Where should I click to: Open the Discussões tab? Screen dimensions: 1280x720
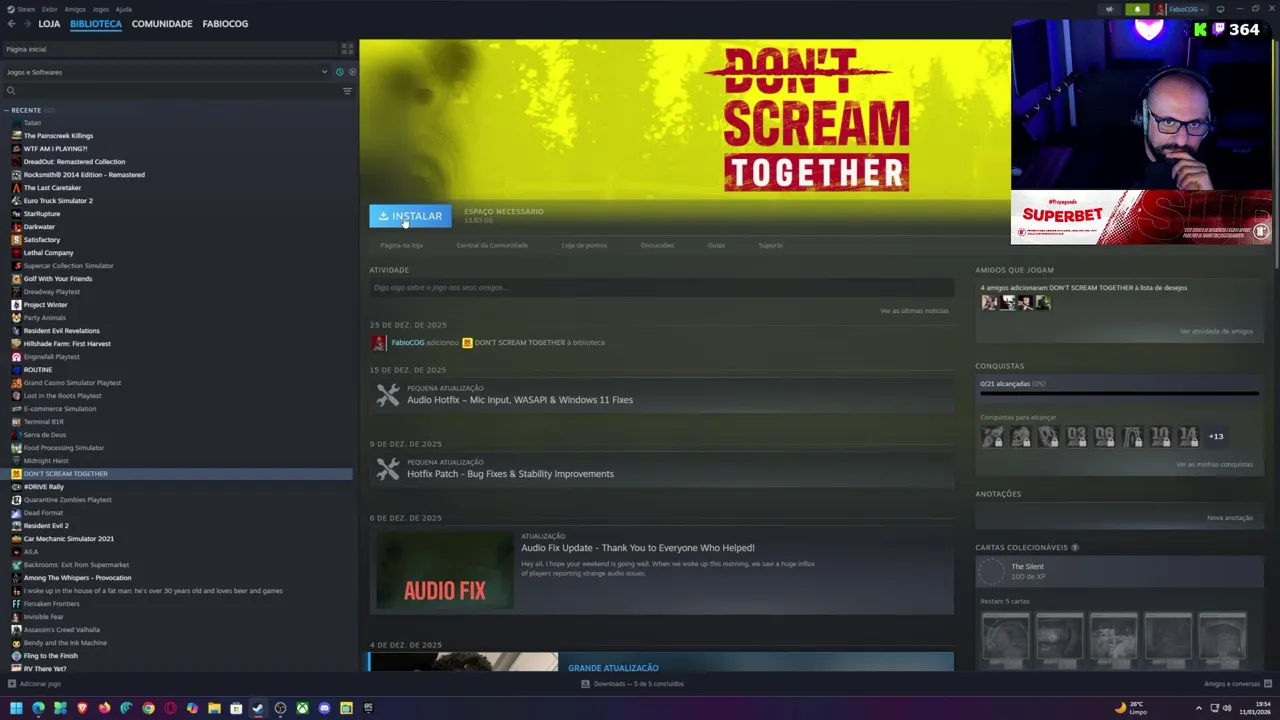(657, 245)
